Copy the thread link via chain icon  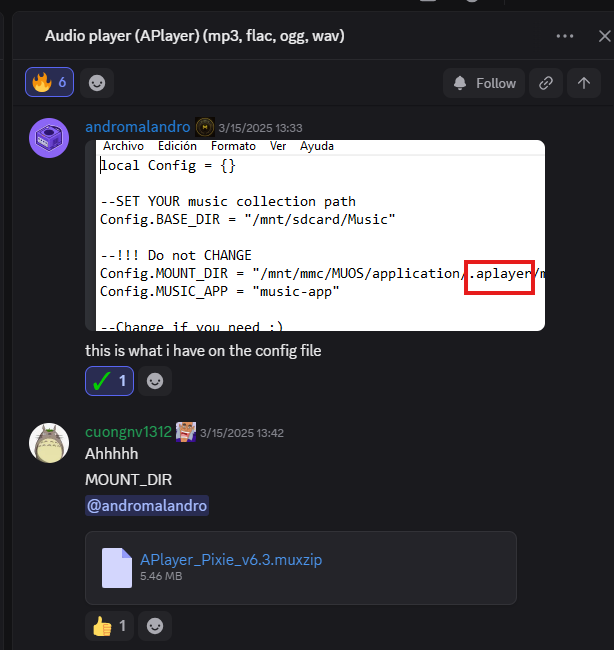coord(545,83)
